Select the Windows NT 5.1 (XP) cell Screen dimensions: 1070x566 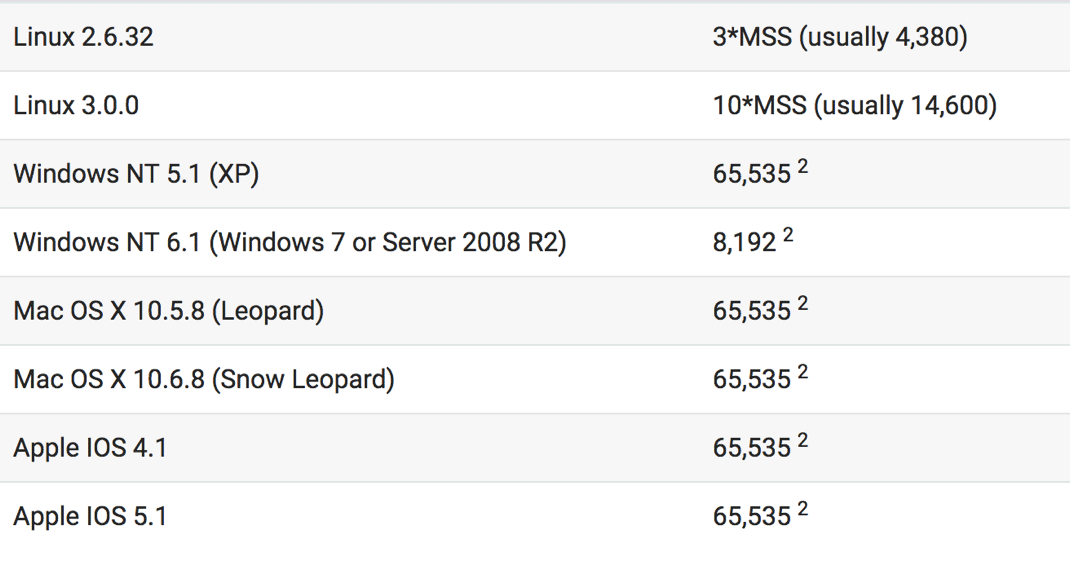tap(136, 173)
